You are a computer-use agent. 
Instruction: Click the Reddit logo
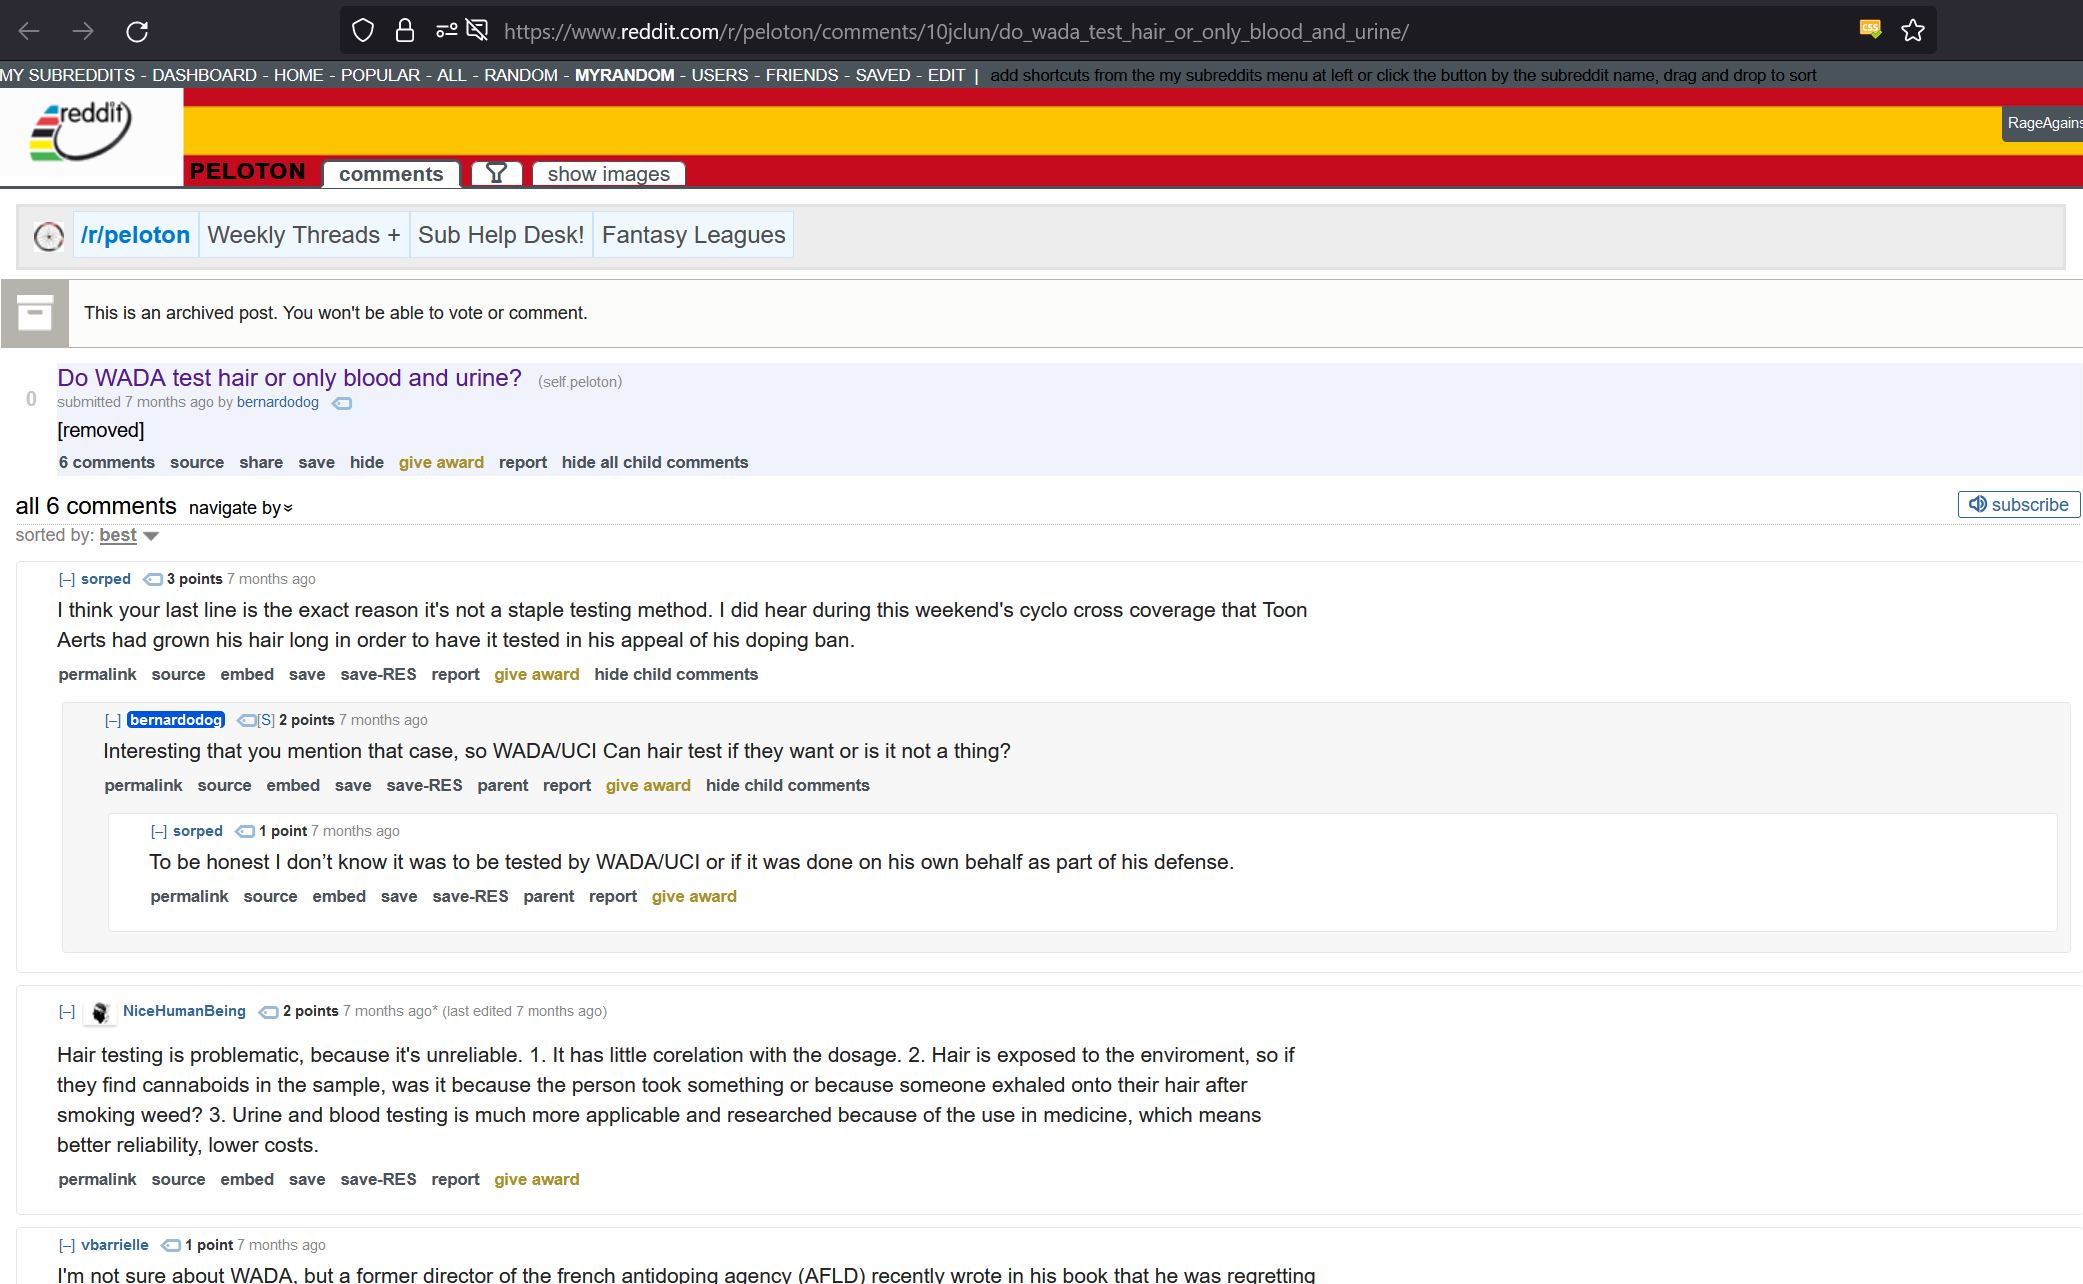point(82,132)
